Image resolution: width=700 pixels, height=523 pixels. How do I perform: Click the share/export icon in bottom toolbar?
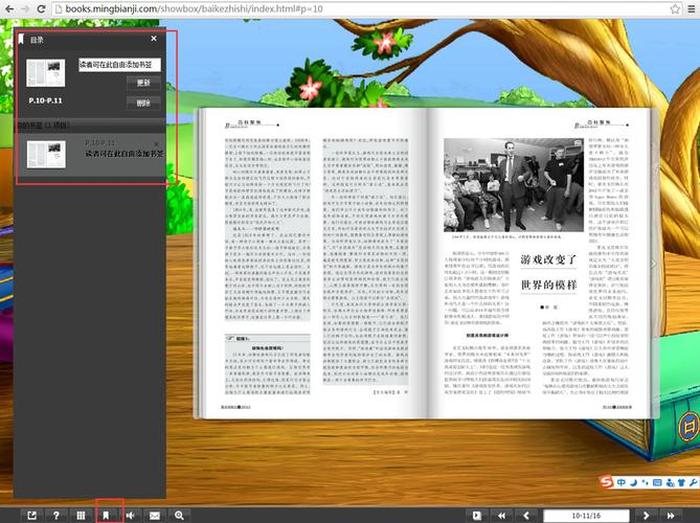coord(31,515)
